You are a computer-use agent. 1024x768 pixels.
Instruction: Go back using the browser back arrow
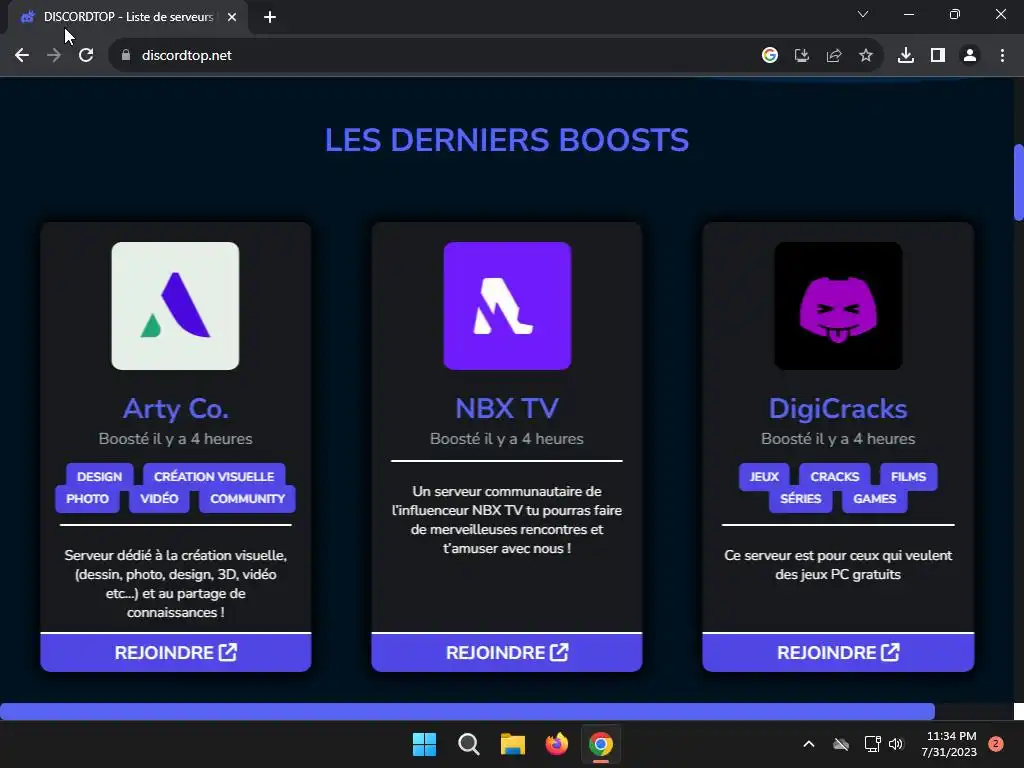[x=22, y=56]
